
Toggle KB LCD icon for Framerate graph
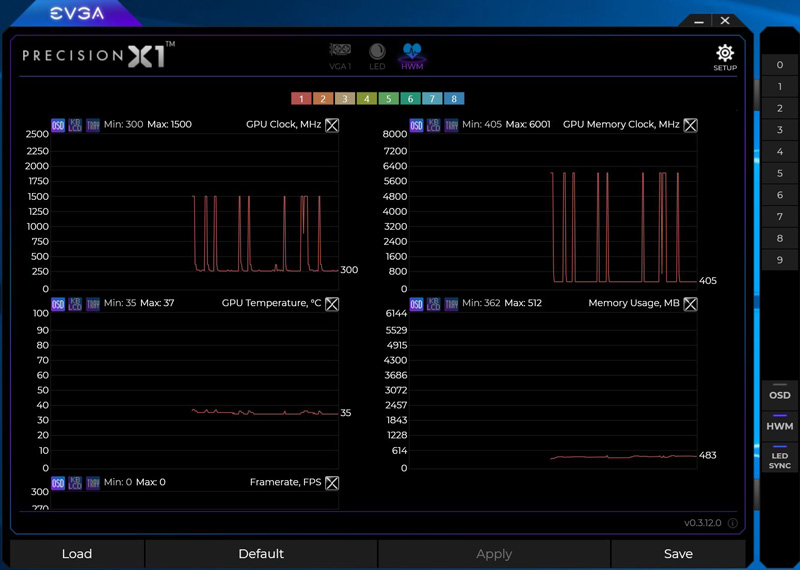[x=75, y=482]
